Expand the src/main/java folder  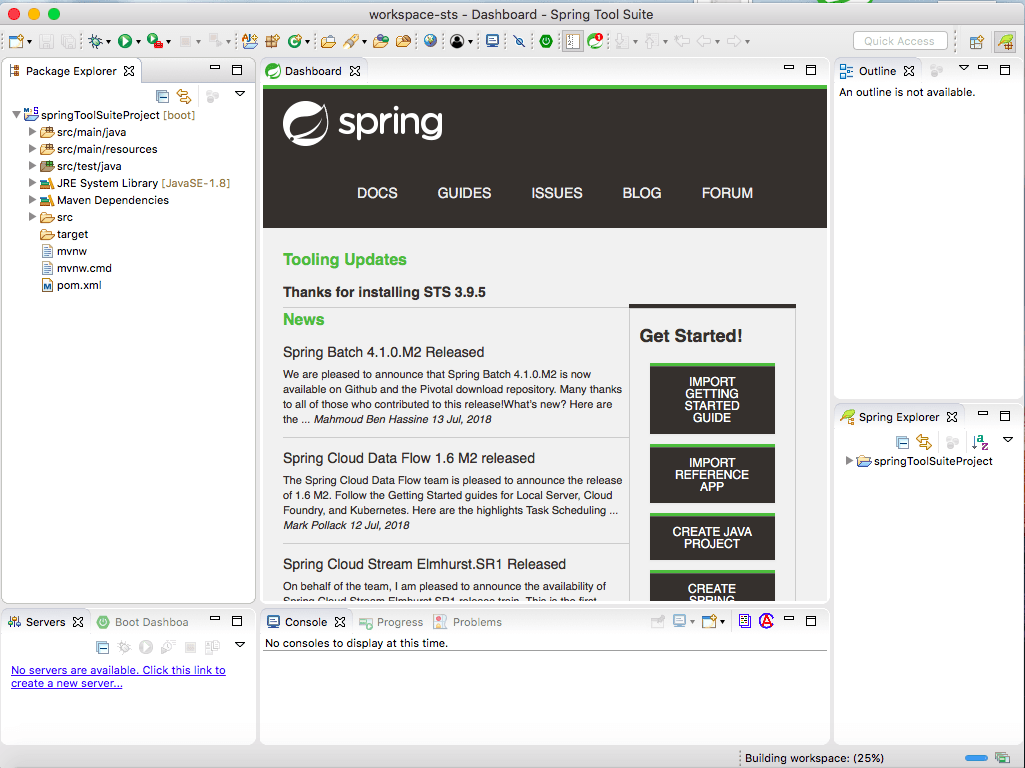coord(32,131)
